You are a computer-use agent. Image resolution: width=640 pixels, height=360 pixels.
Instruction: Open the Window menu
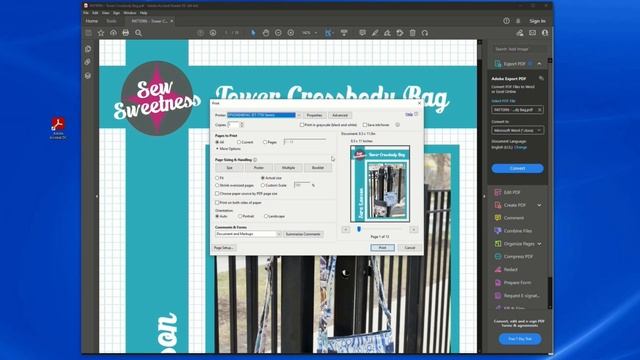point(129,13)
